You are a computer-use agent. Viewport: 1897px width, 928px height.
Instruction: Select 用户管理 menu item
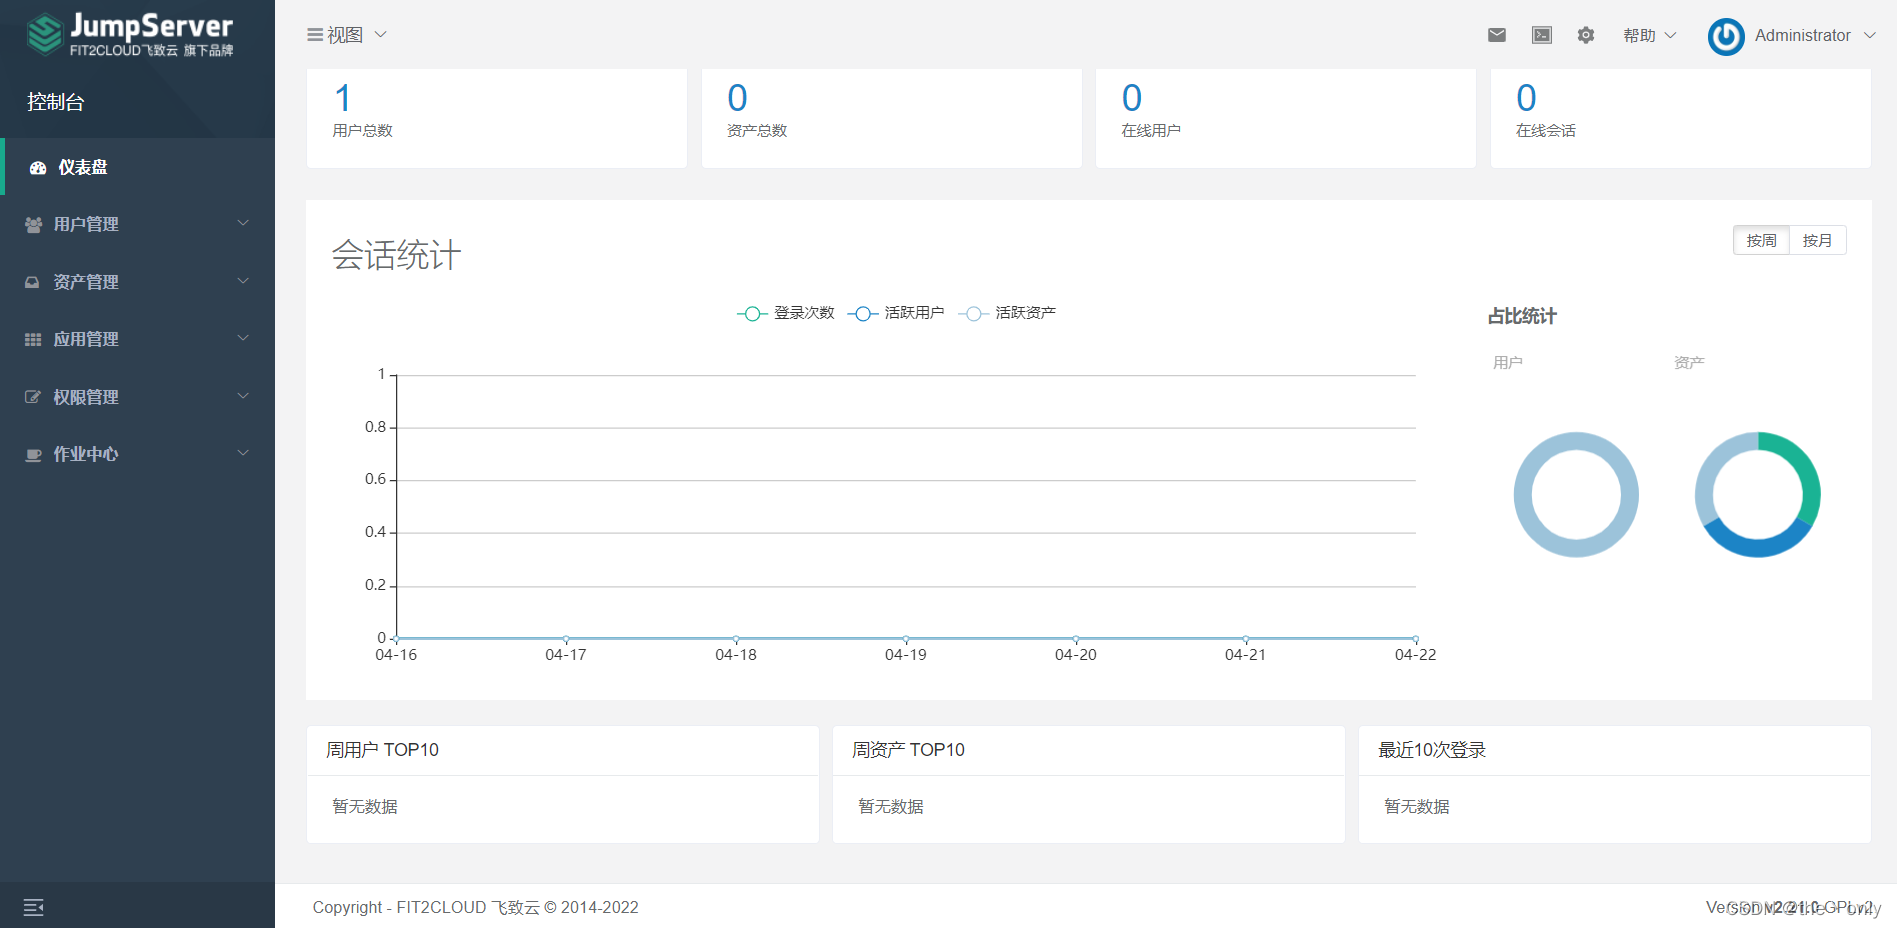pyautogui.click(x=138, y=224)
